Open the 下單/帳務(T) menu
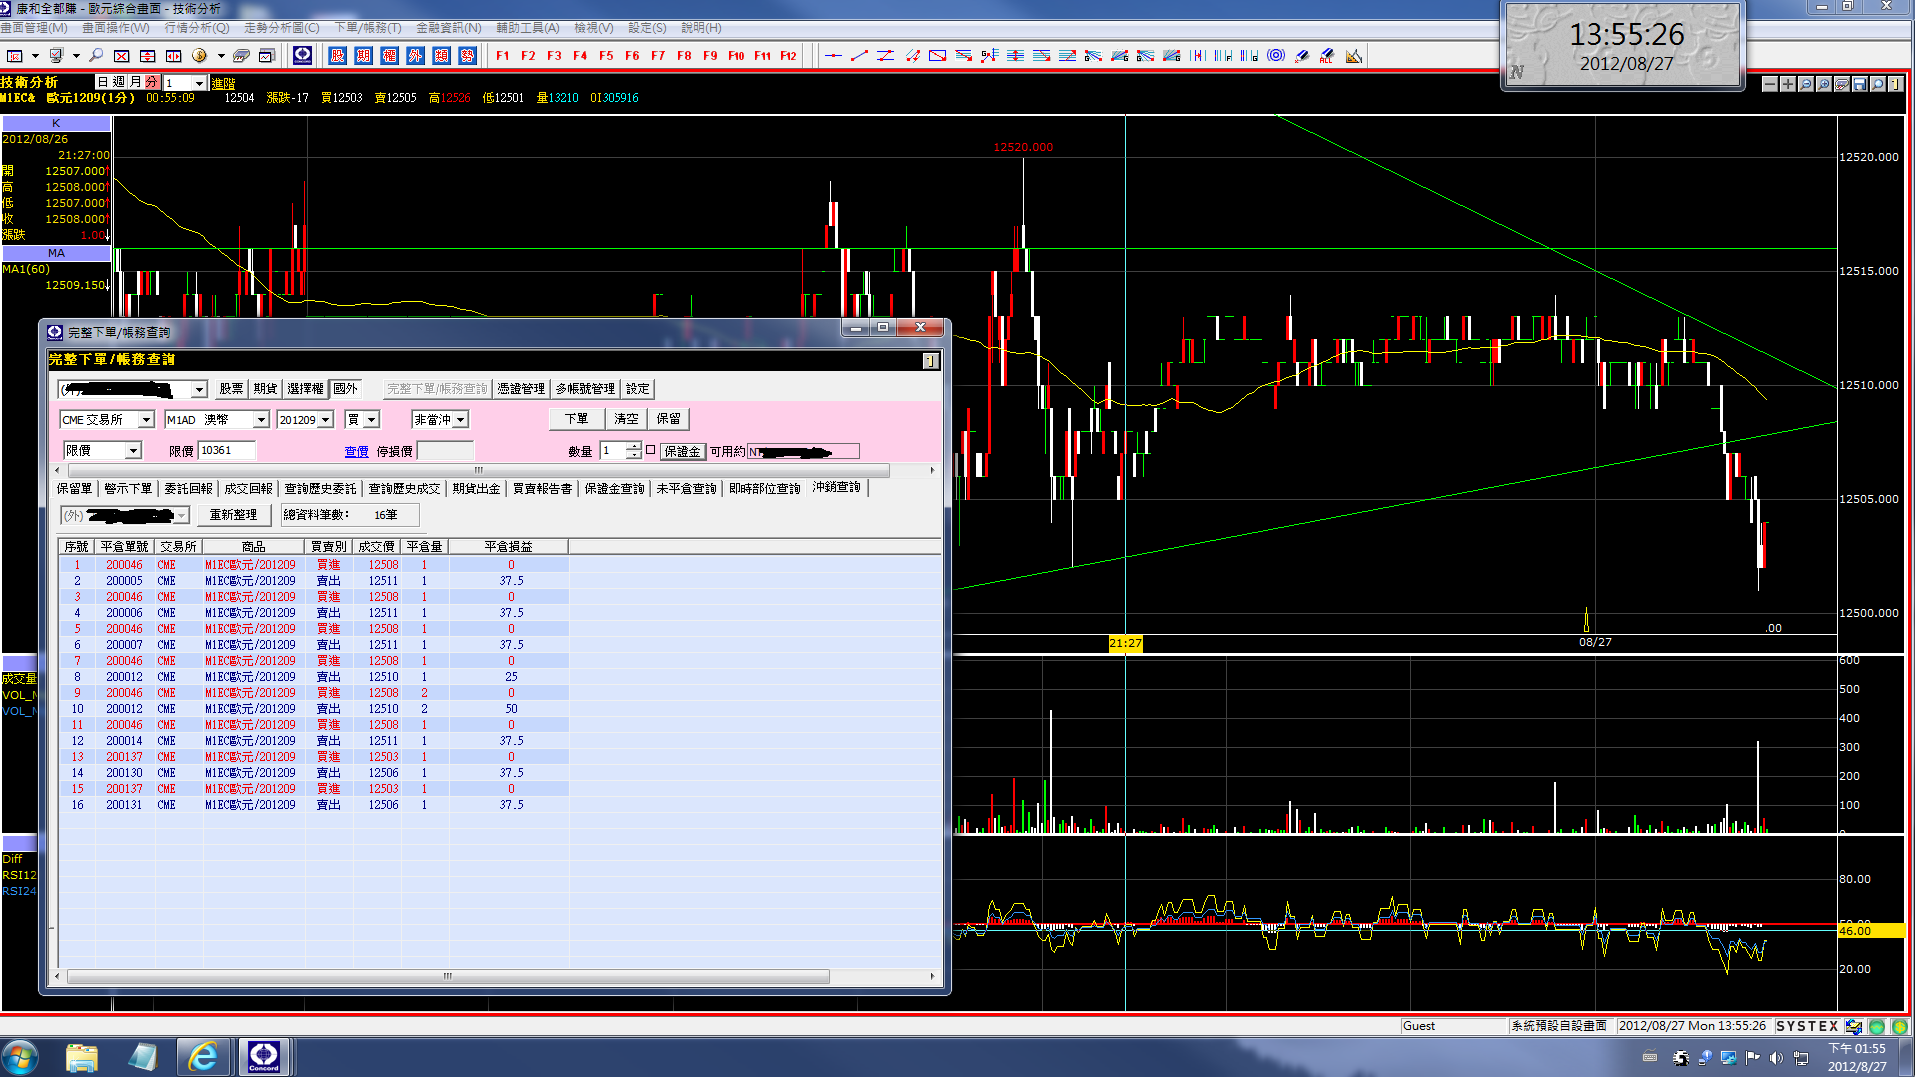The height and width of the screenshot is (1081, 1915). click(367, 28)
